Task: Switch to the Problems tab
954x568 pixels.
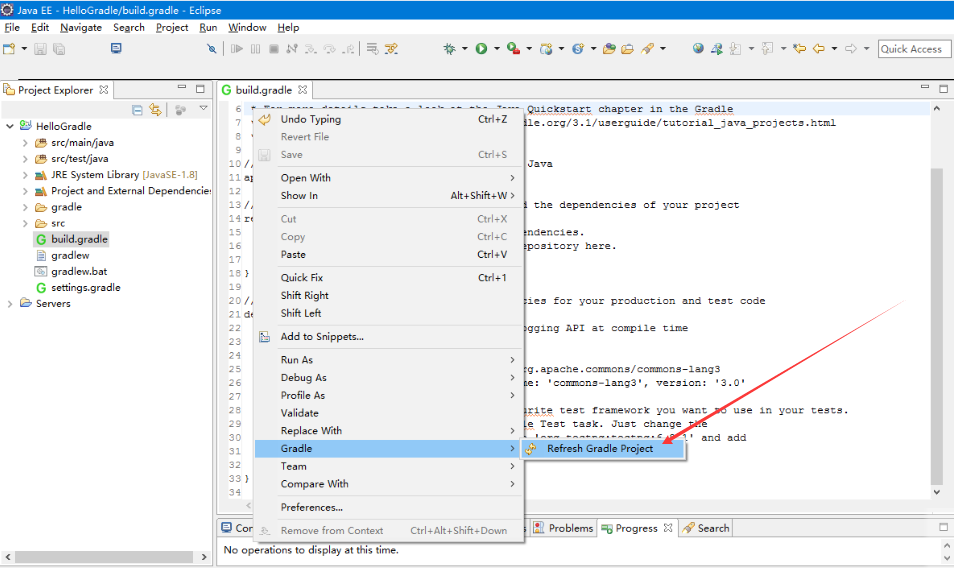Action: click(x=563, y=528)
